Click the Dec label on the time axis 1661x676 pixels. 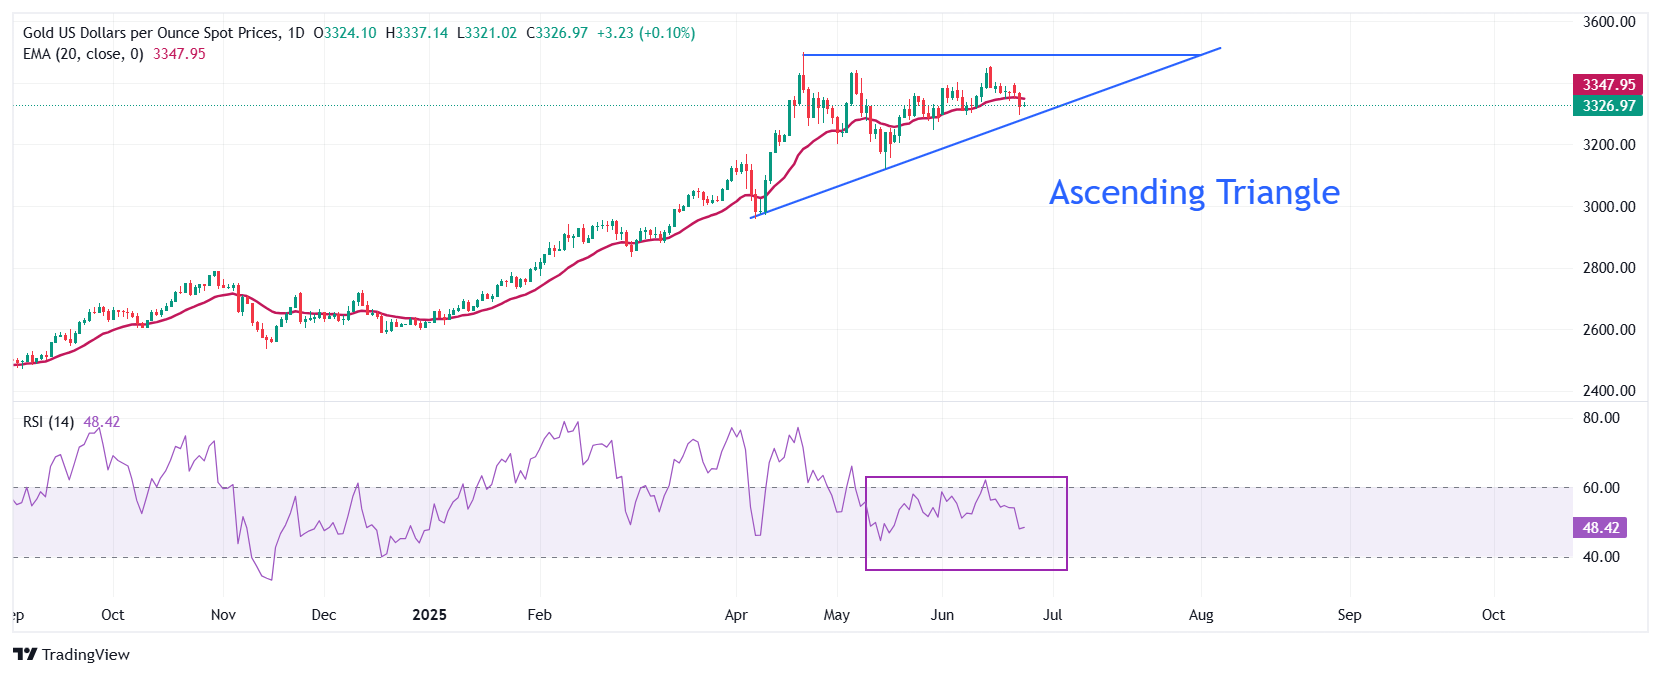324,615
